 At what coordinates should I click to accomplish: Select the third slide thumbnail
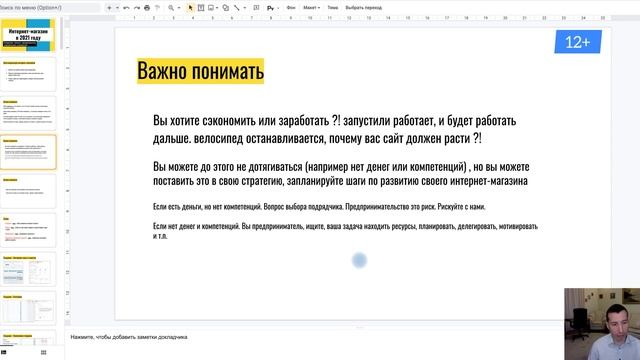(x=28, y=113)
